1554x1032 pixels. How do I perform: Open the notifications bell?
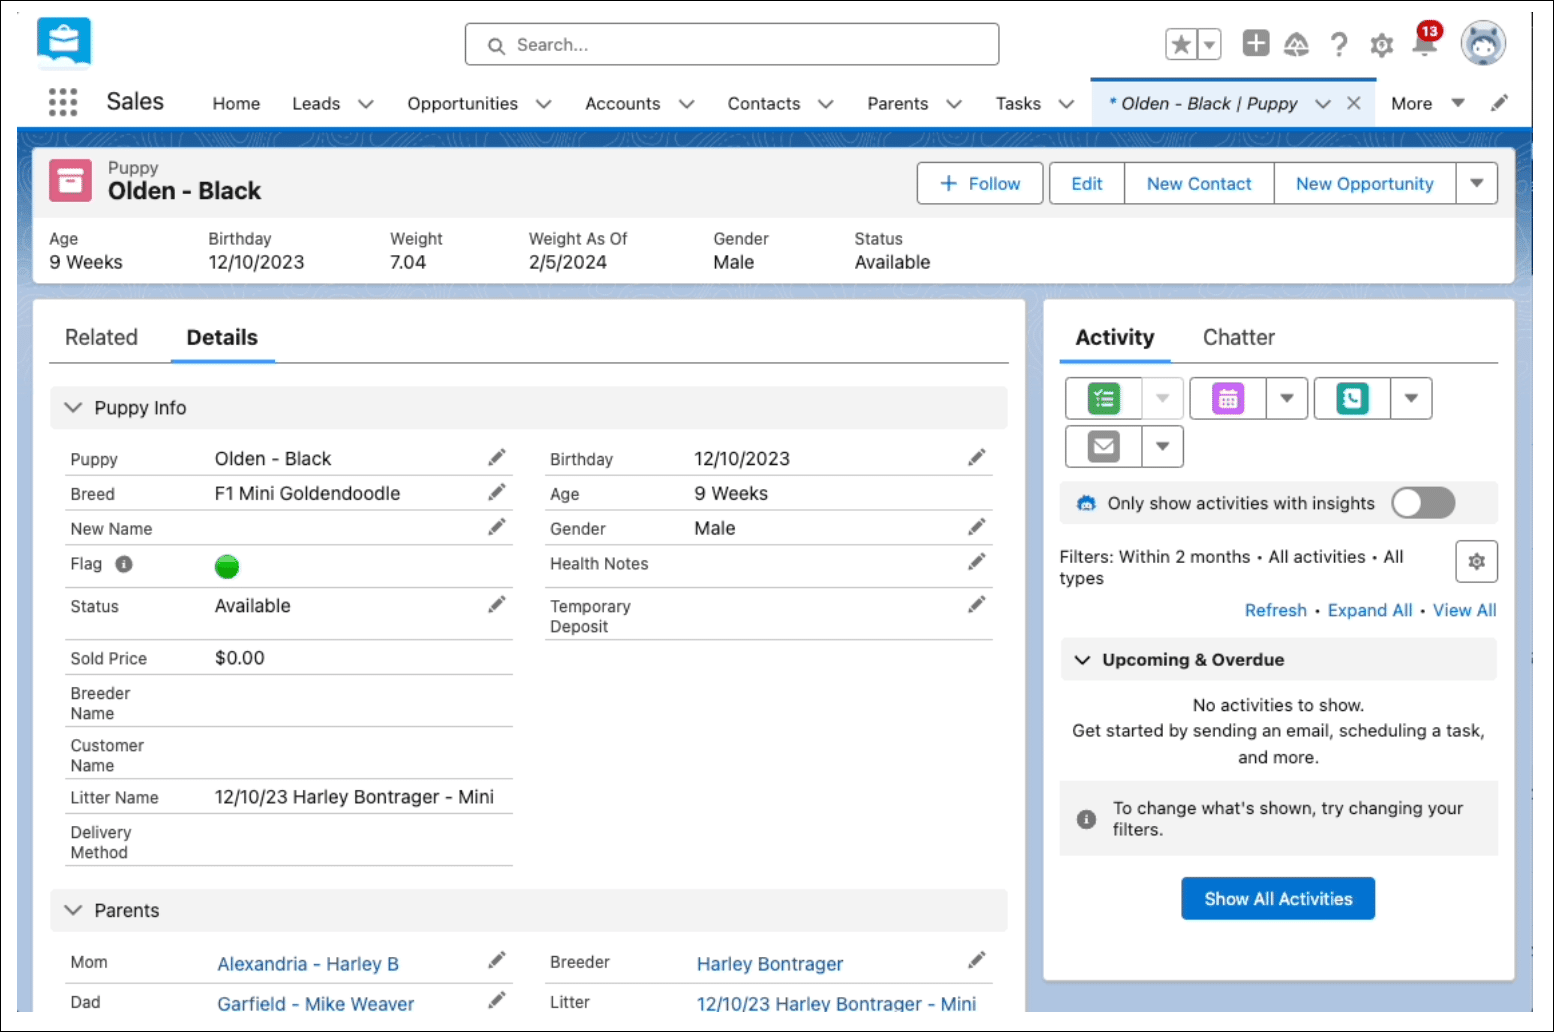point(1425,42)
